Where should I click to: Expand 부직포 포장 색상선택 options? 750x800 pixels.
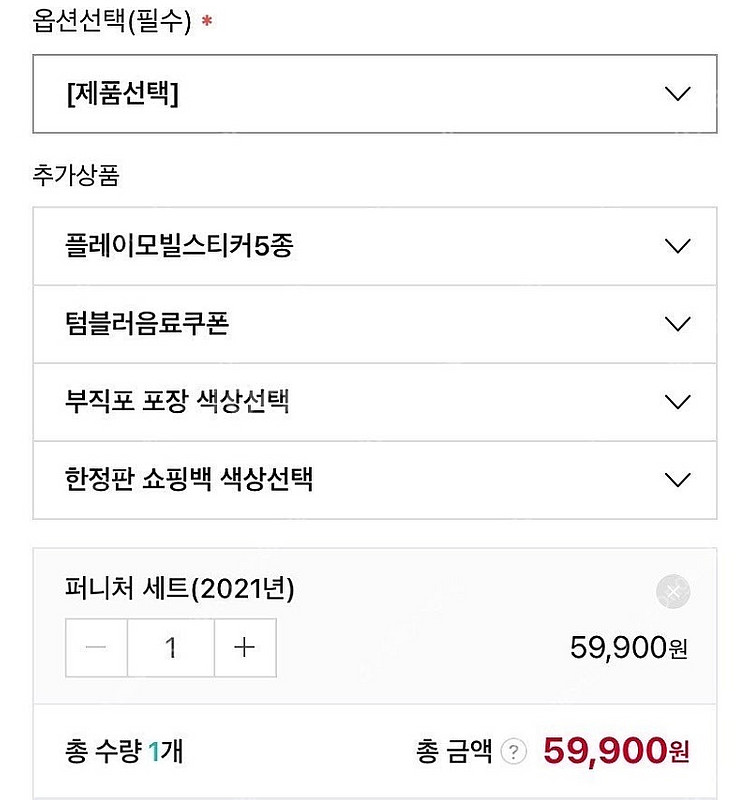pos(374,402)
